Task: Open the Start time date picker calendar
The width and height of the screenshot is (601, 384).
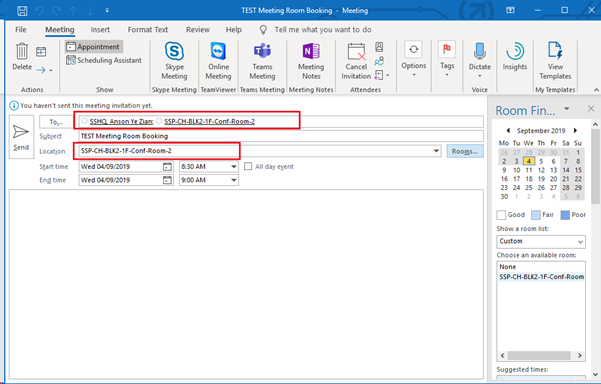Action: coord(167,167)
